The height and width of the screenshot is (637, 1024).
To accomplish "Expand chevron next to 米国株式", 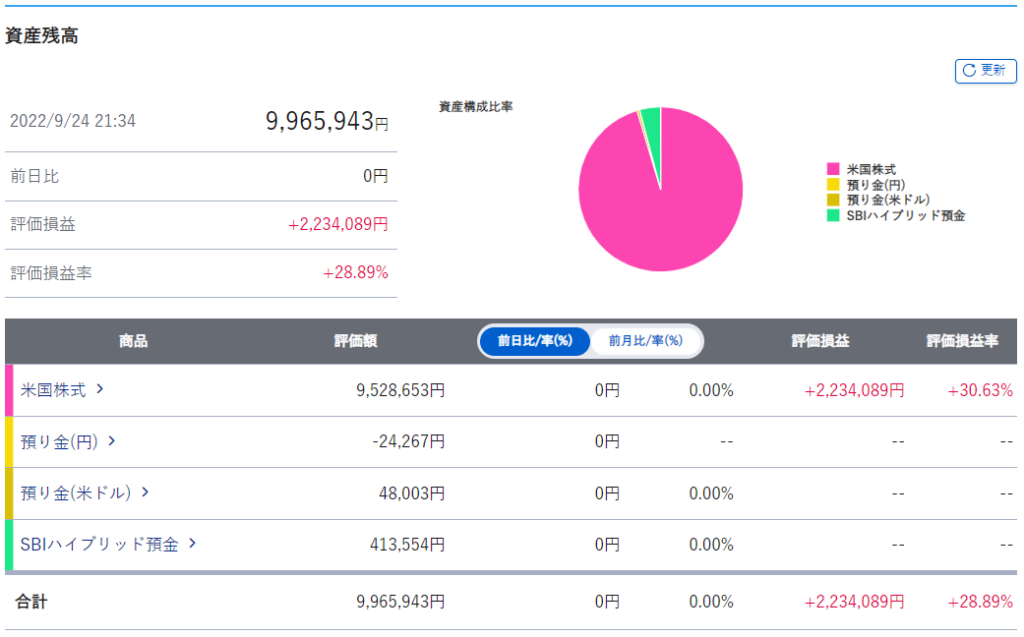I will tap(100, 389).
